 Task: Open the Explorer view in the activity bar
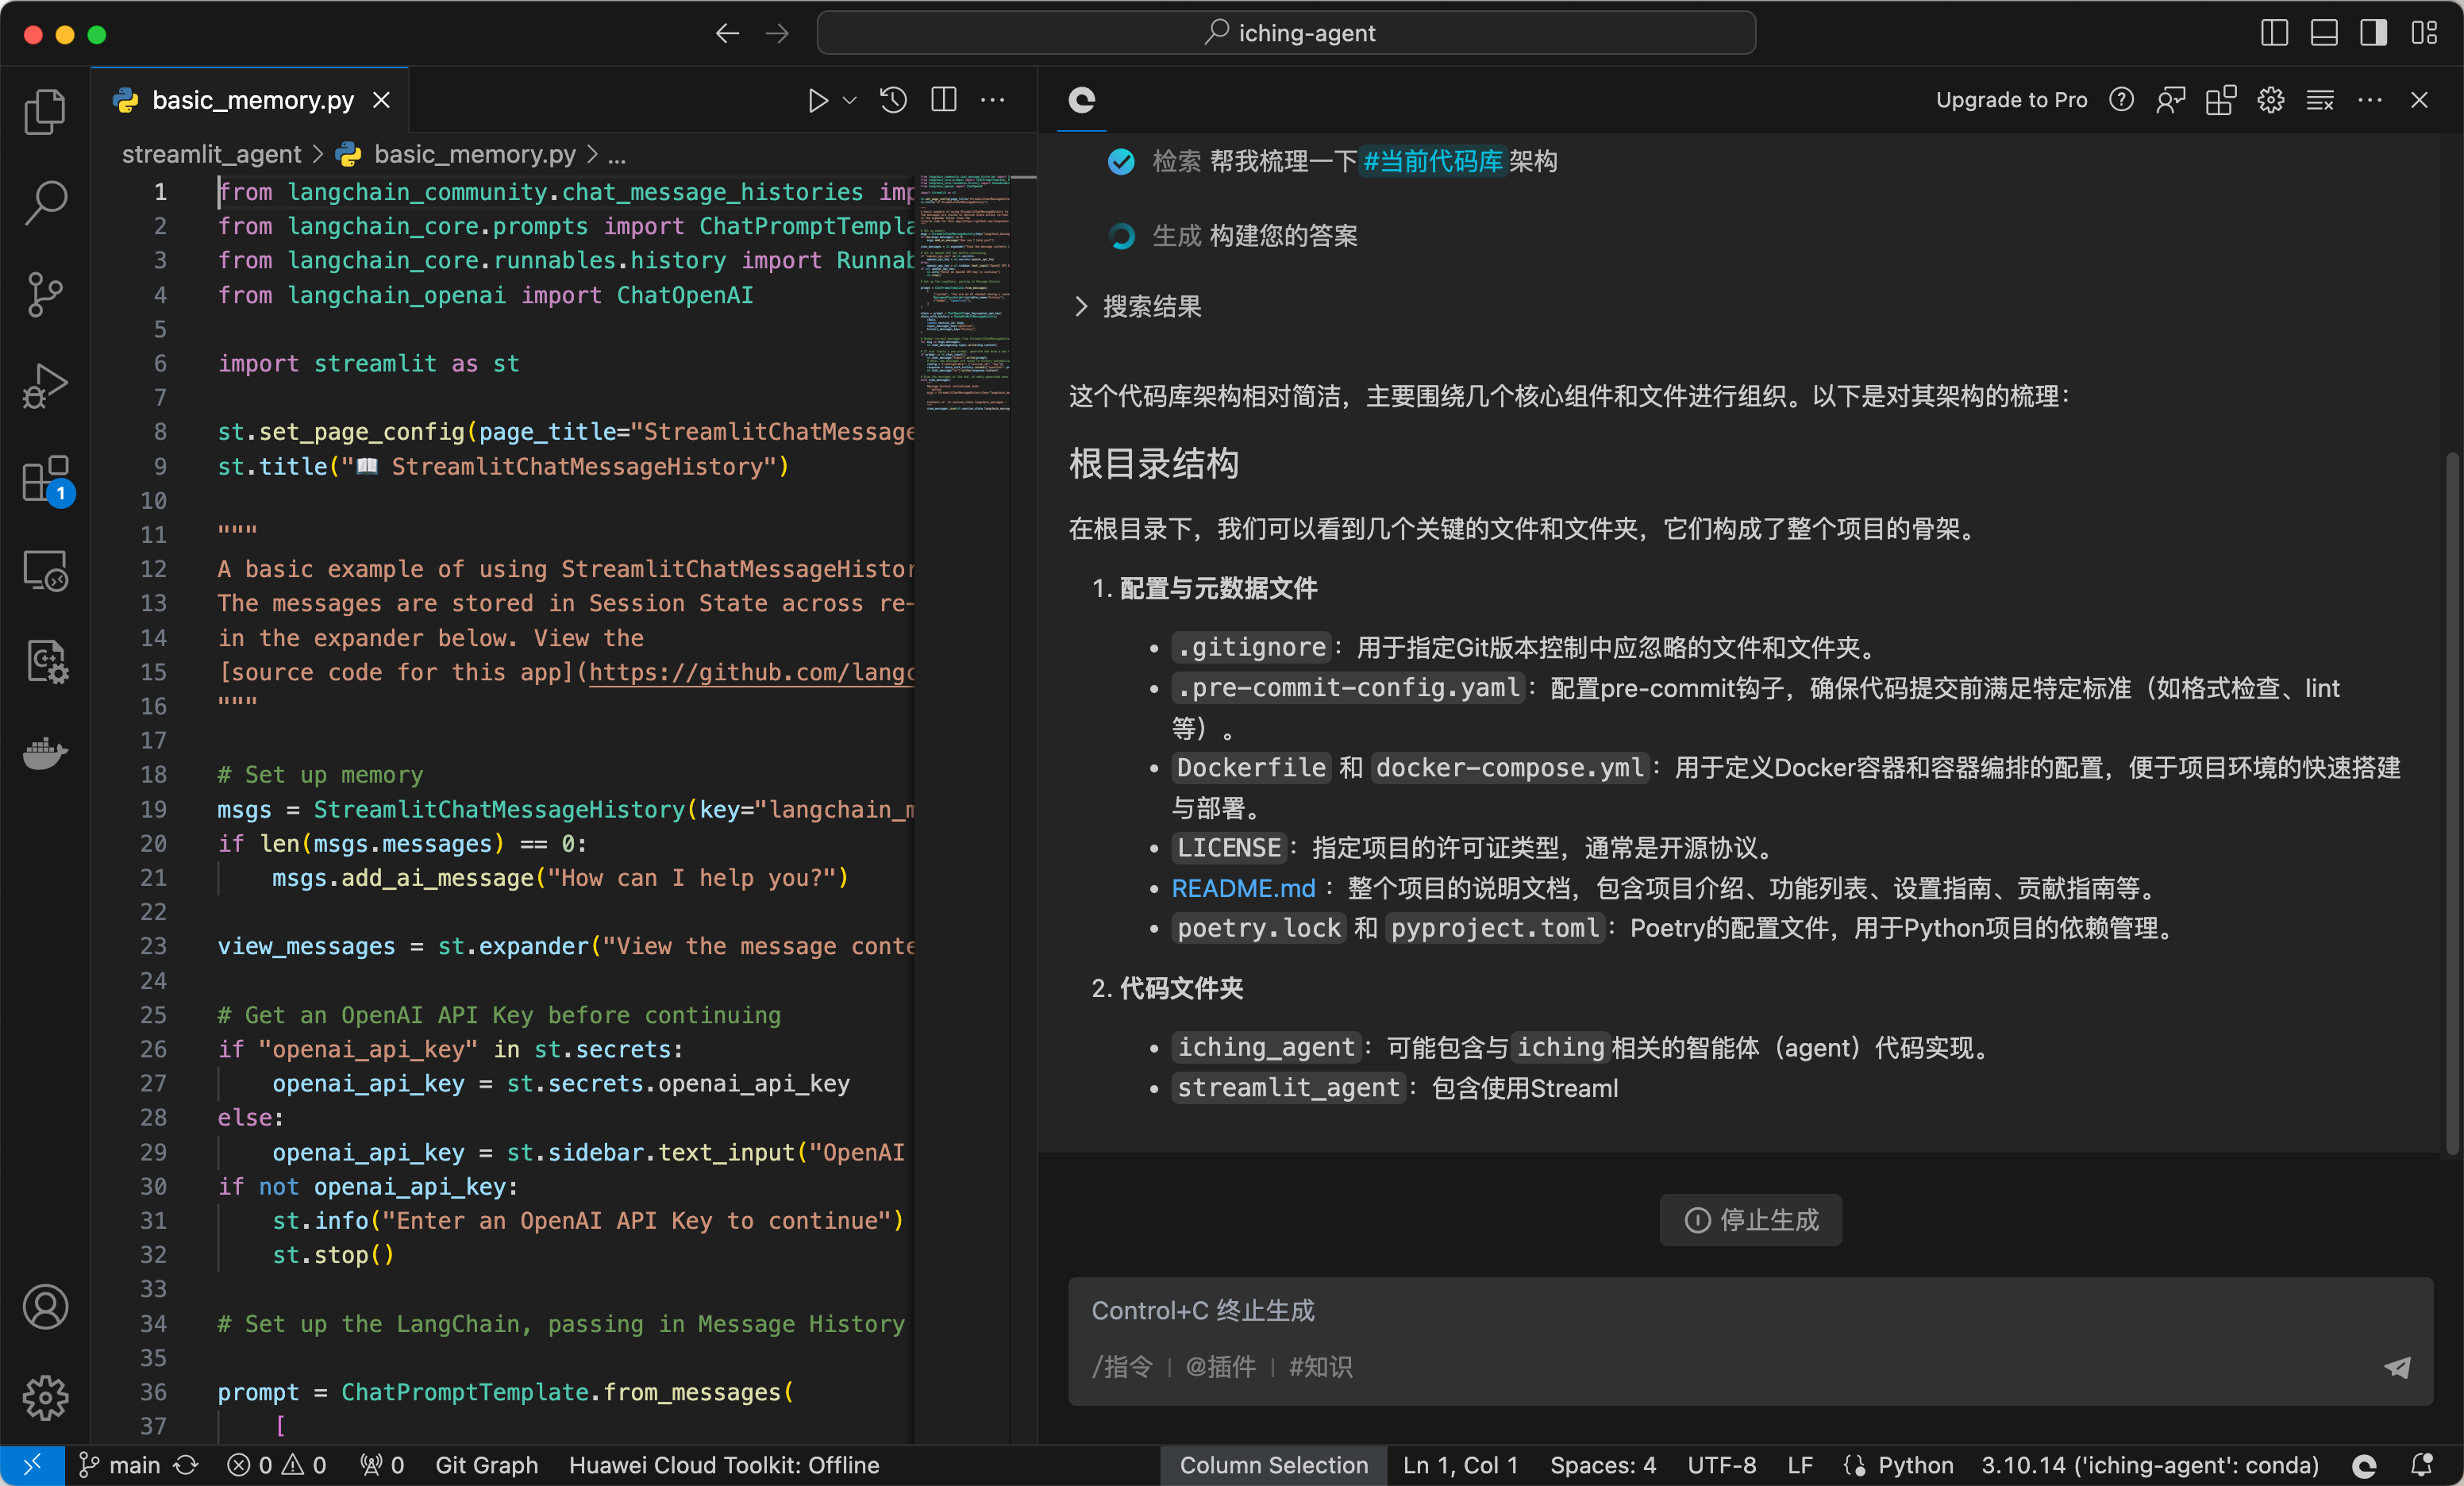[45, 111]
